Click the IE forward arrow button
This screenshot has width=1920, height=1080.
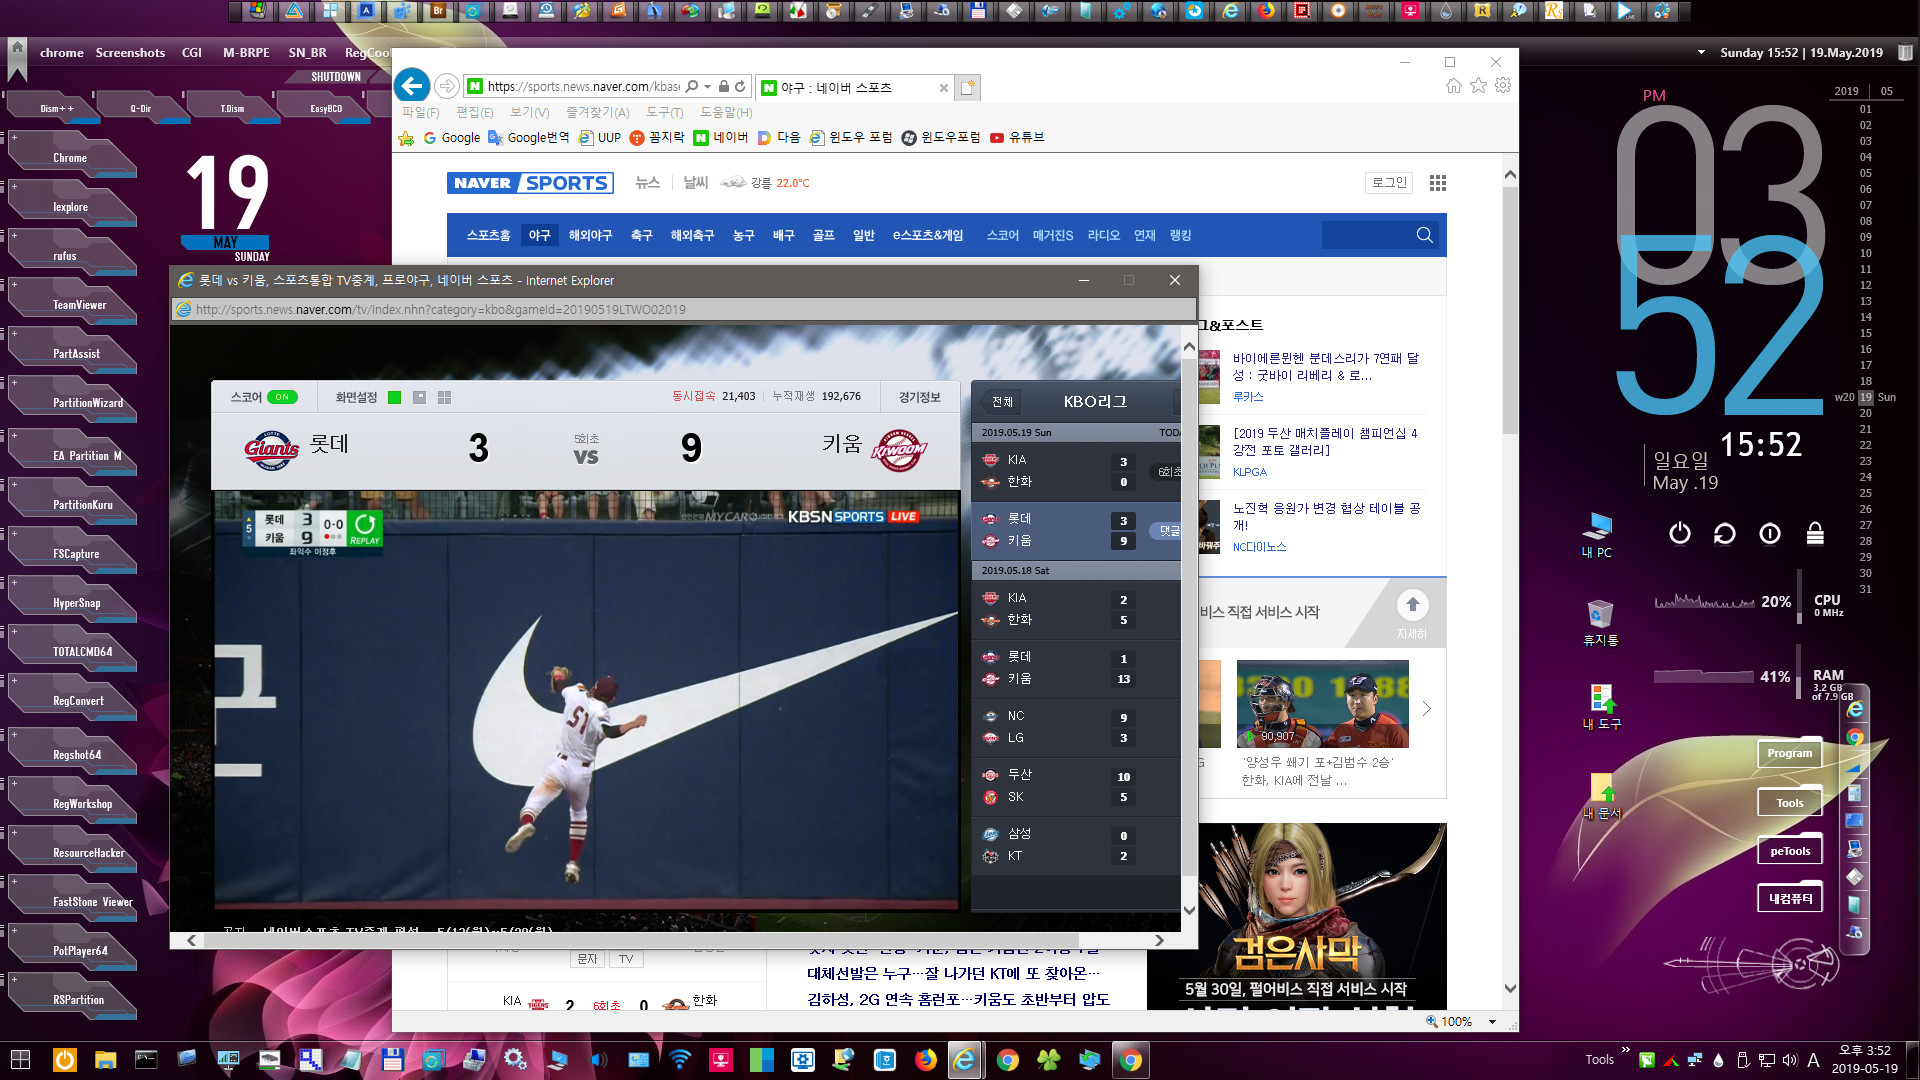click(x=447, y=86)
